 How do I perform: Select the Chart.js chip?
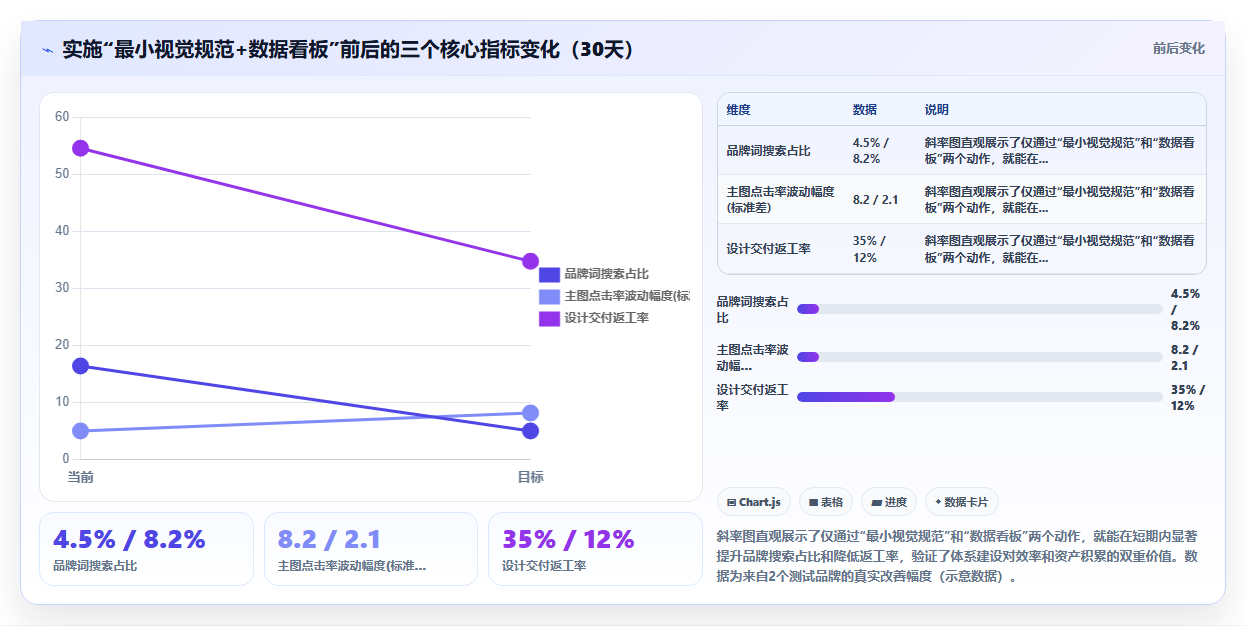click(755, 502)
